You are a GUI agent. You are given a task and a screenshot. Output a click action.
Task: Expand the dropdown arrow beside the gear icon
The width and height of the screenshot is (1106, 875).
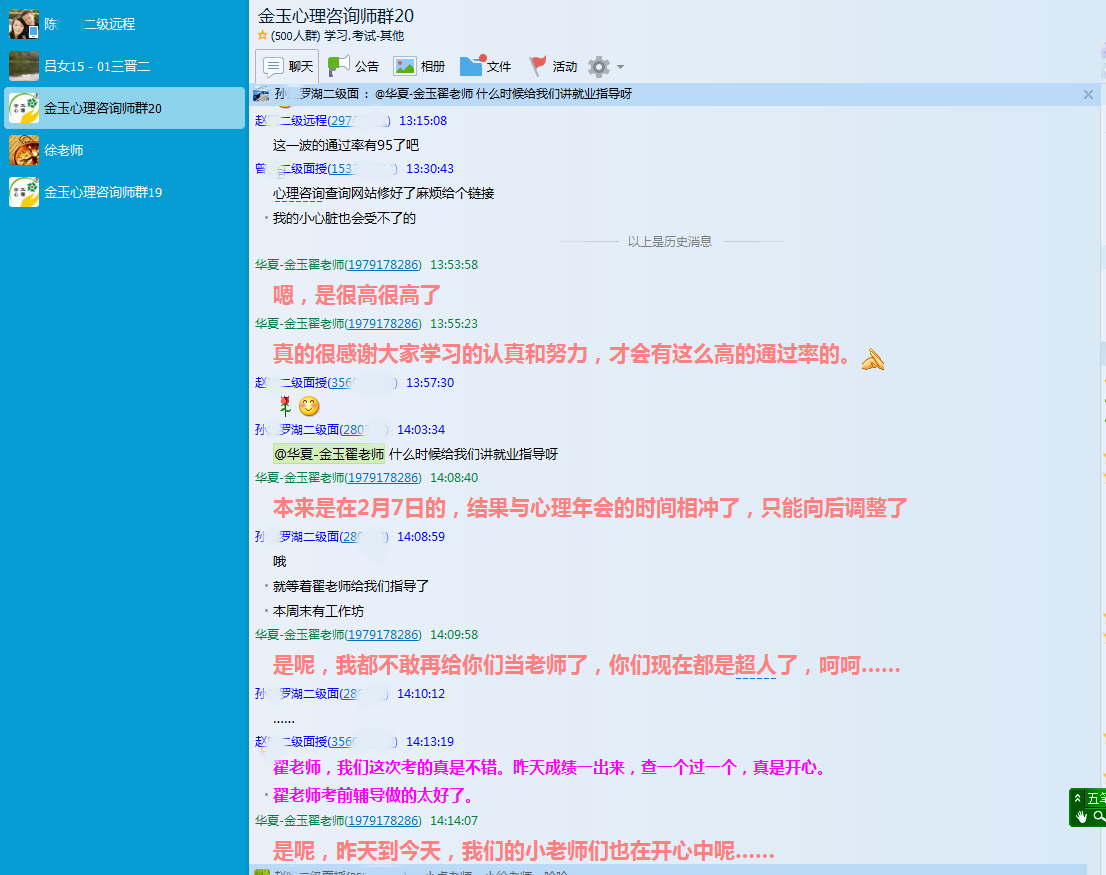620,67
